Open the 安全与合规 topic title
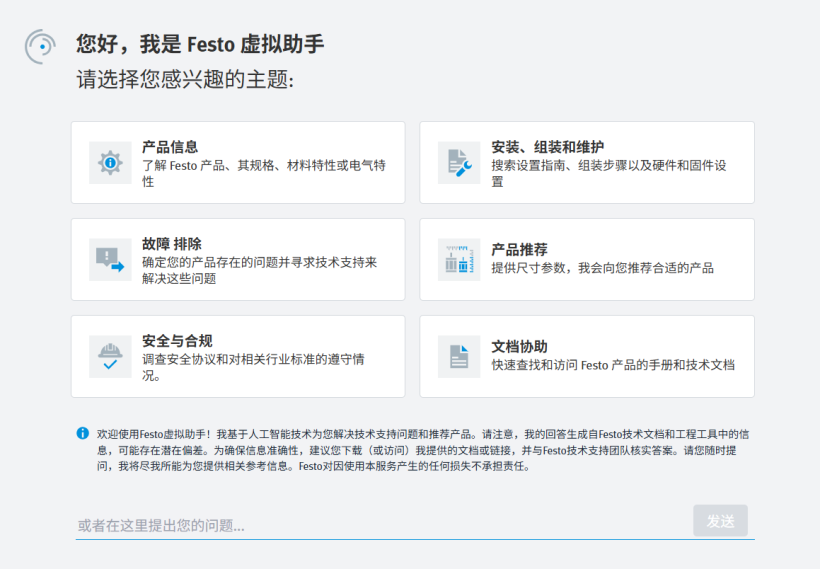Screen dimensions: 820x569 pyautogui.click(x=177, y=341)
